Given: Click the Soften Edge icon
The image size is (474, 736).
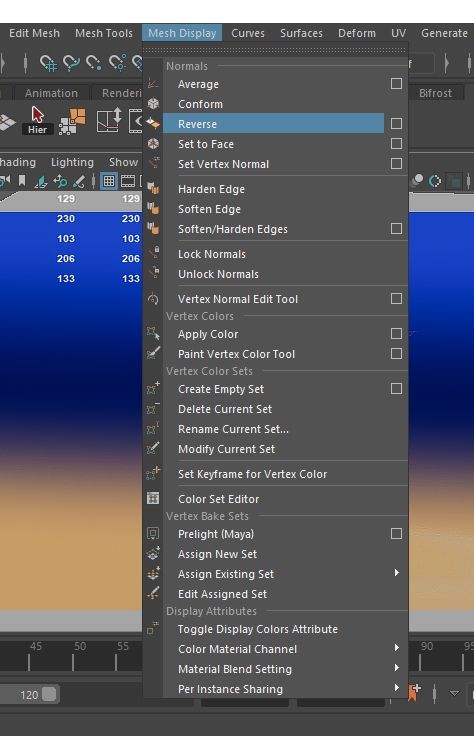Looking at the screenshot, I should click(153, 209).
